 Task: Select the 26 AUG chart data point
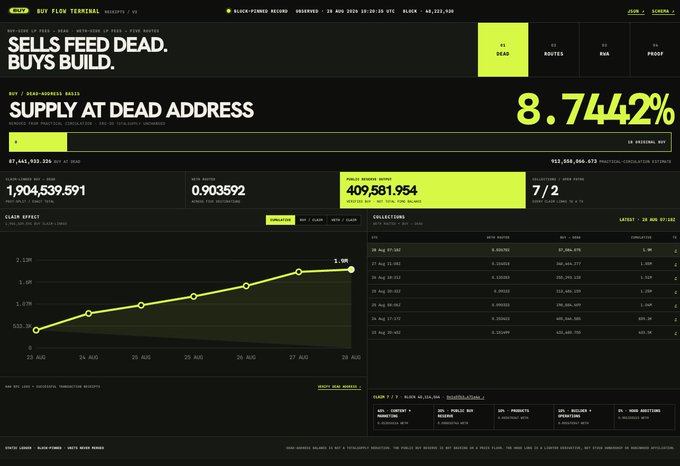coord(246,286)
